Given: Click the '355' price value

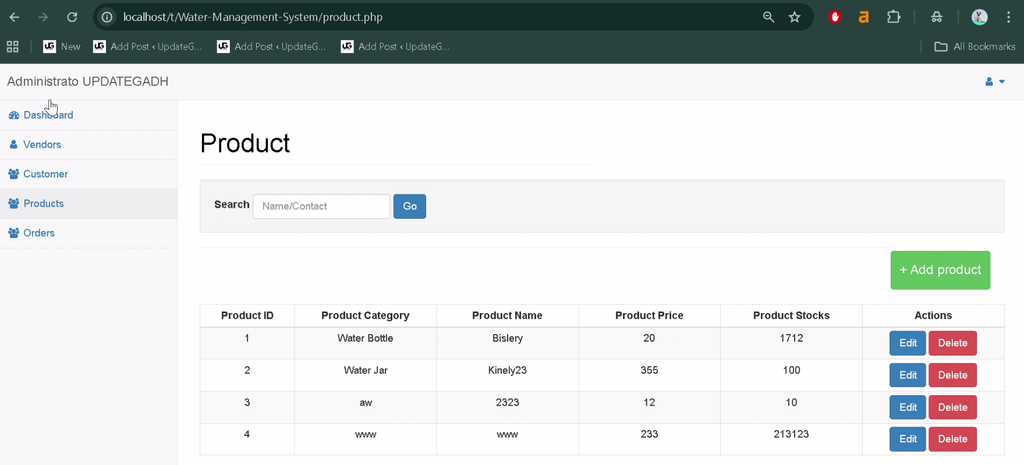Looking at the screenshot, I should [649, 370].
